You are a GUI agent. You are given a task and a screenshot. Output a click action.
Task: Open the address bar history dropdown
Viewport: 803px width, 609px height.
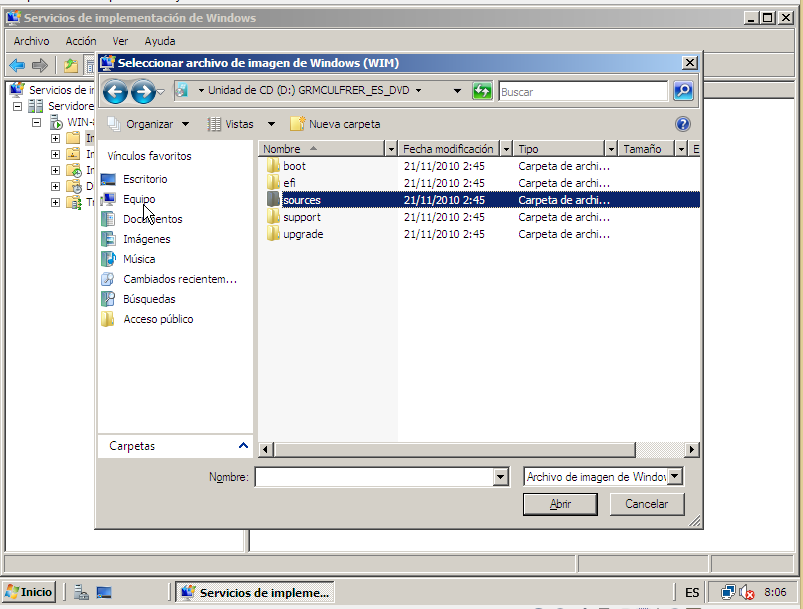tap(457, 91)
